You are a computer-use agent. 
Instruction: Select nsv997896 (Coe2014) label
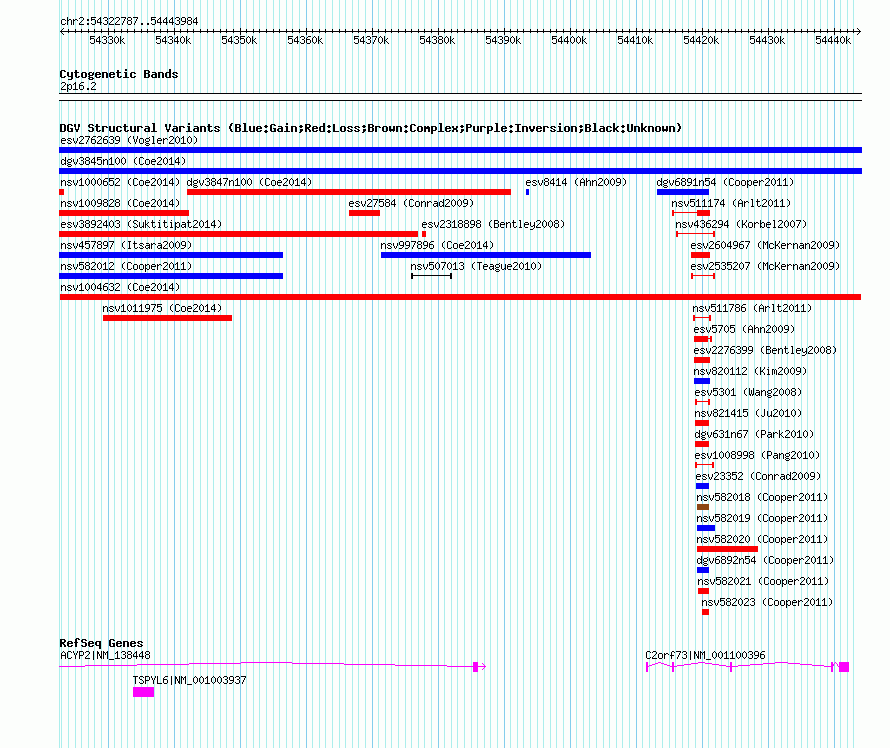pos(437,245)
